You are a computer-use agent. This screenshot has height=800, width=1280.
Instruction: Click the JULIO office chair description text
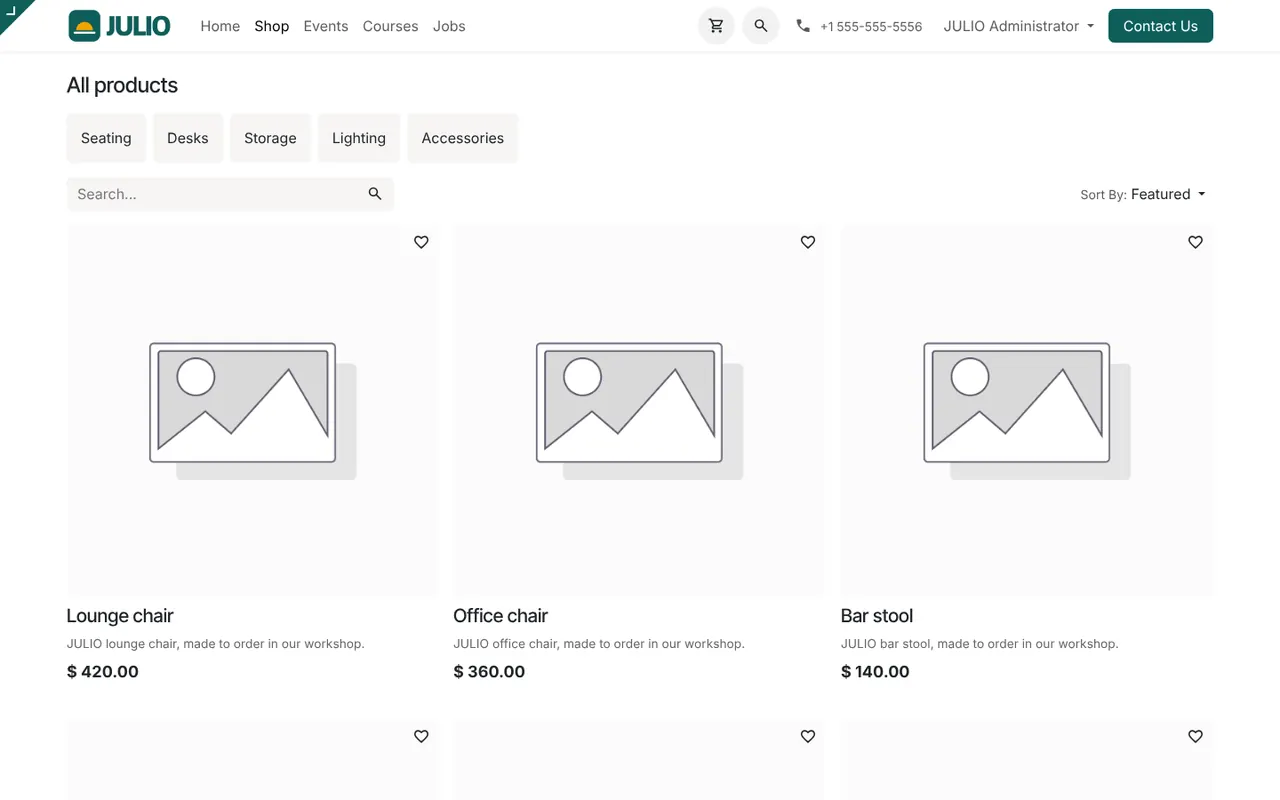pyautogui.click(x=599, y=644)
